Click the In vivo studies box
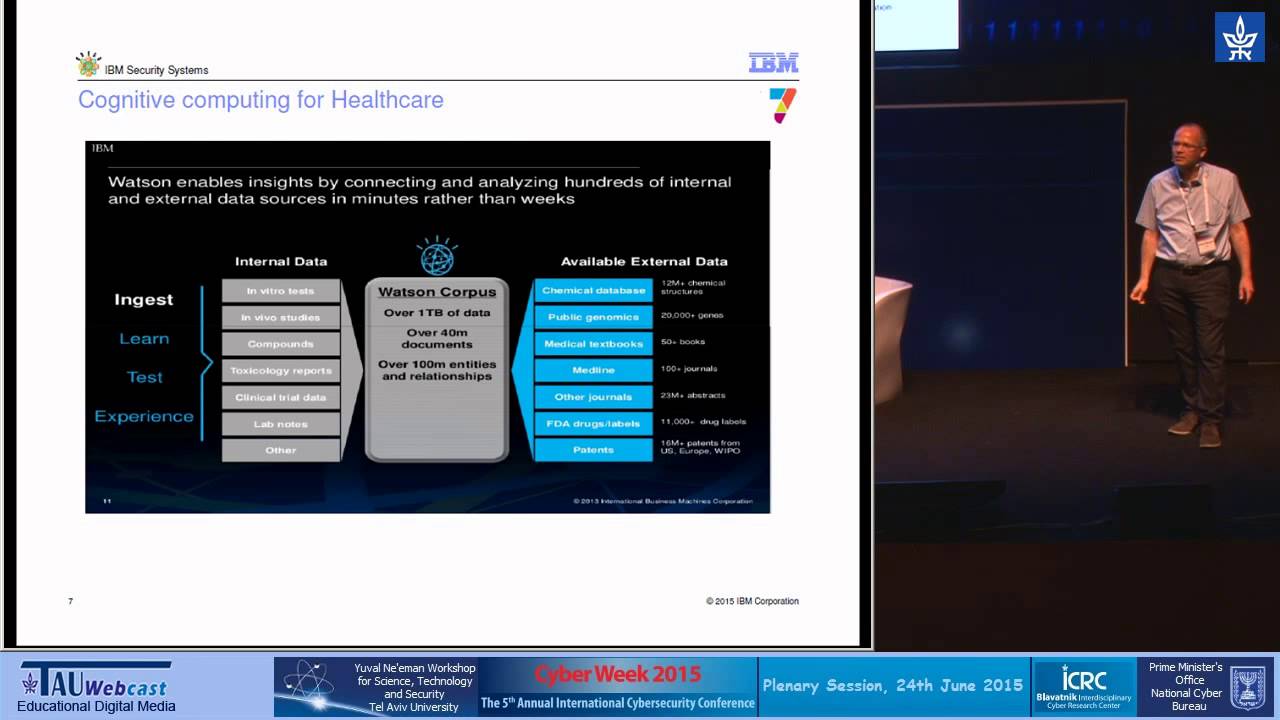1280x720 pixels. pyautogui.click(x=281, y=317)
